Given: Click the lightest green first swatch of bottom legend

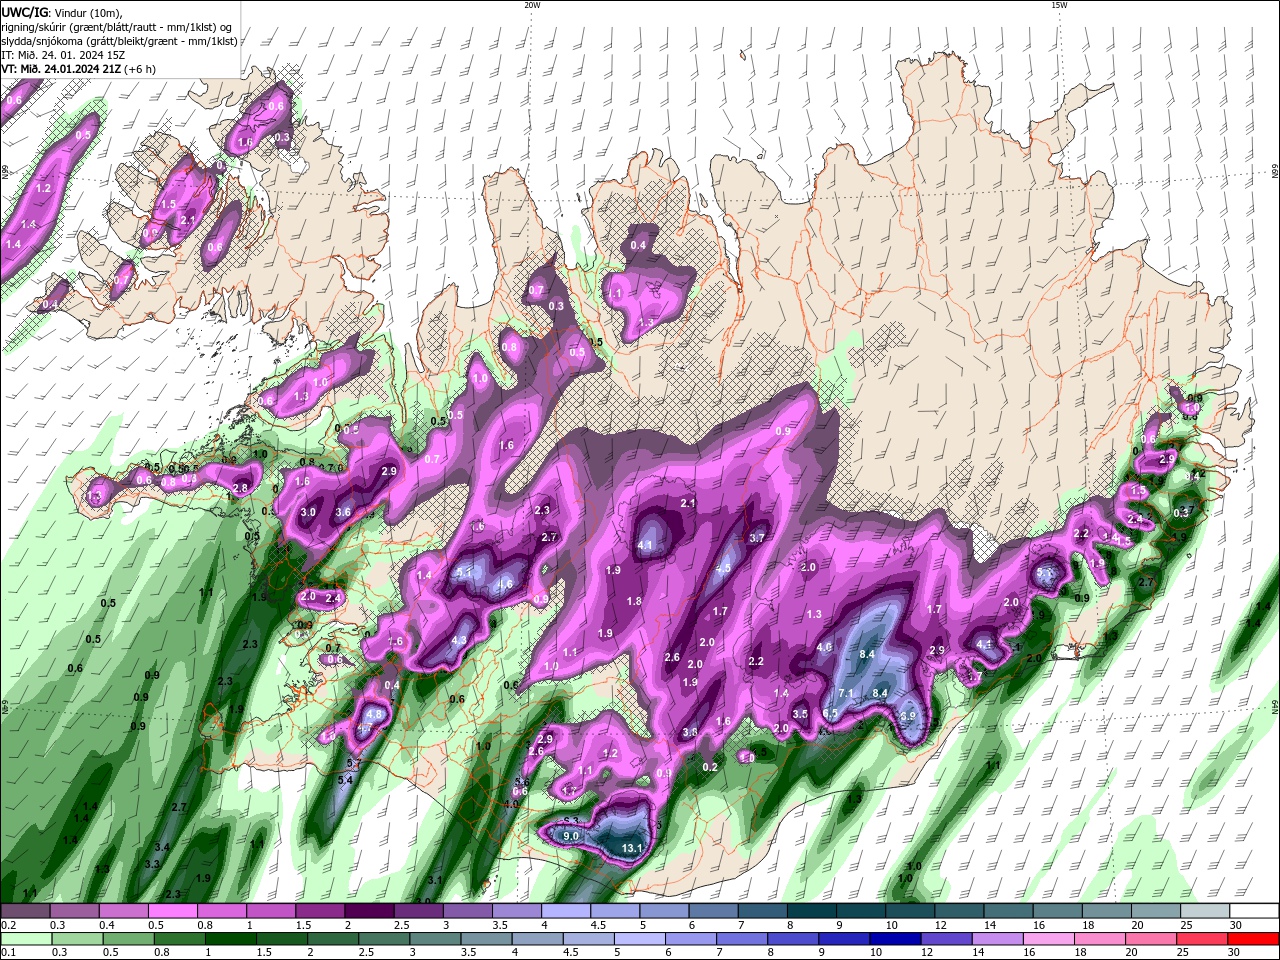Looking at the screenshot, I should tap(26, 938).
